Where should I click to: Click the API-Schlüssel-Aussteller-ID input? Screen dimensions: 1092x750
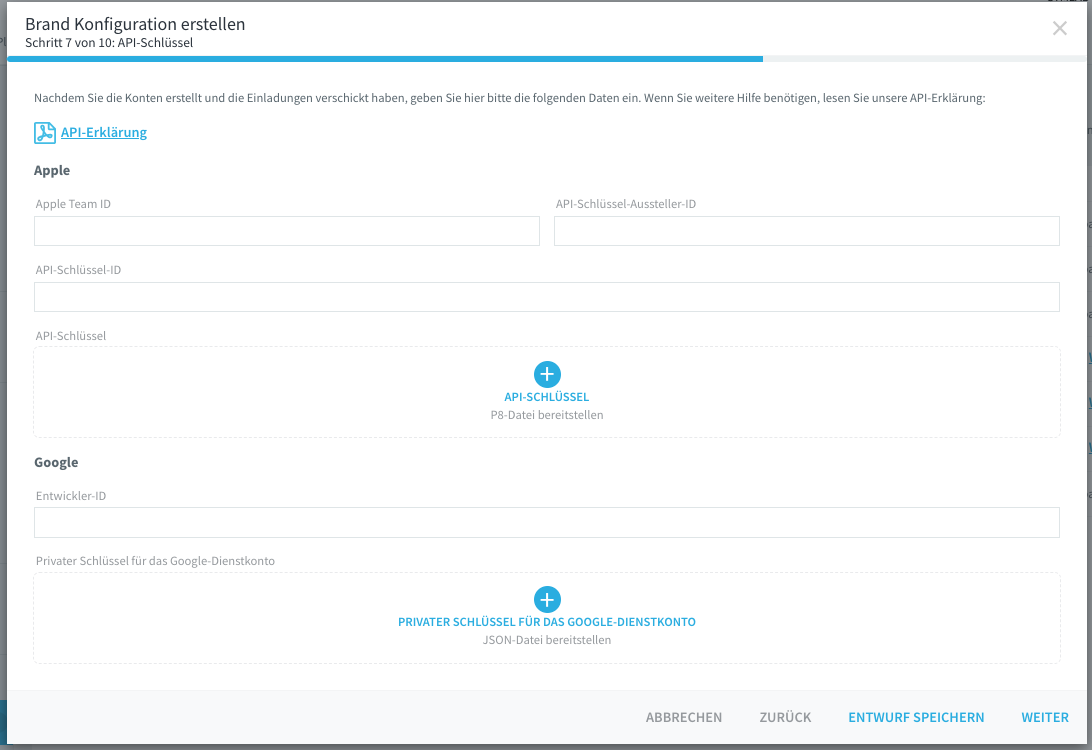806,231
